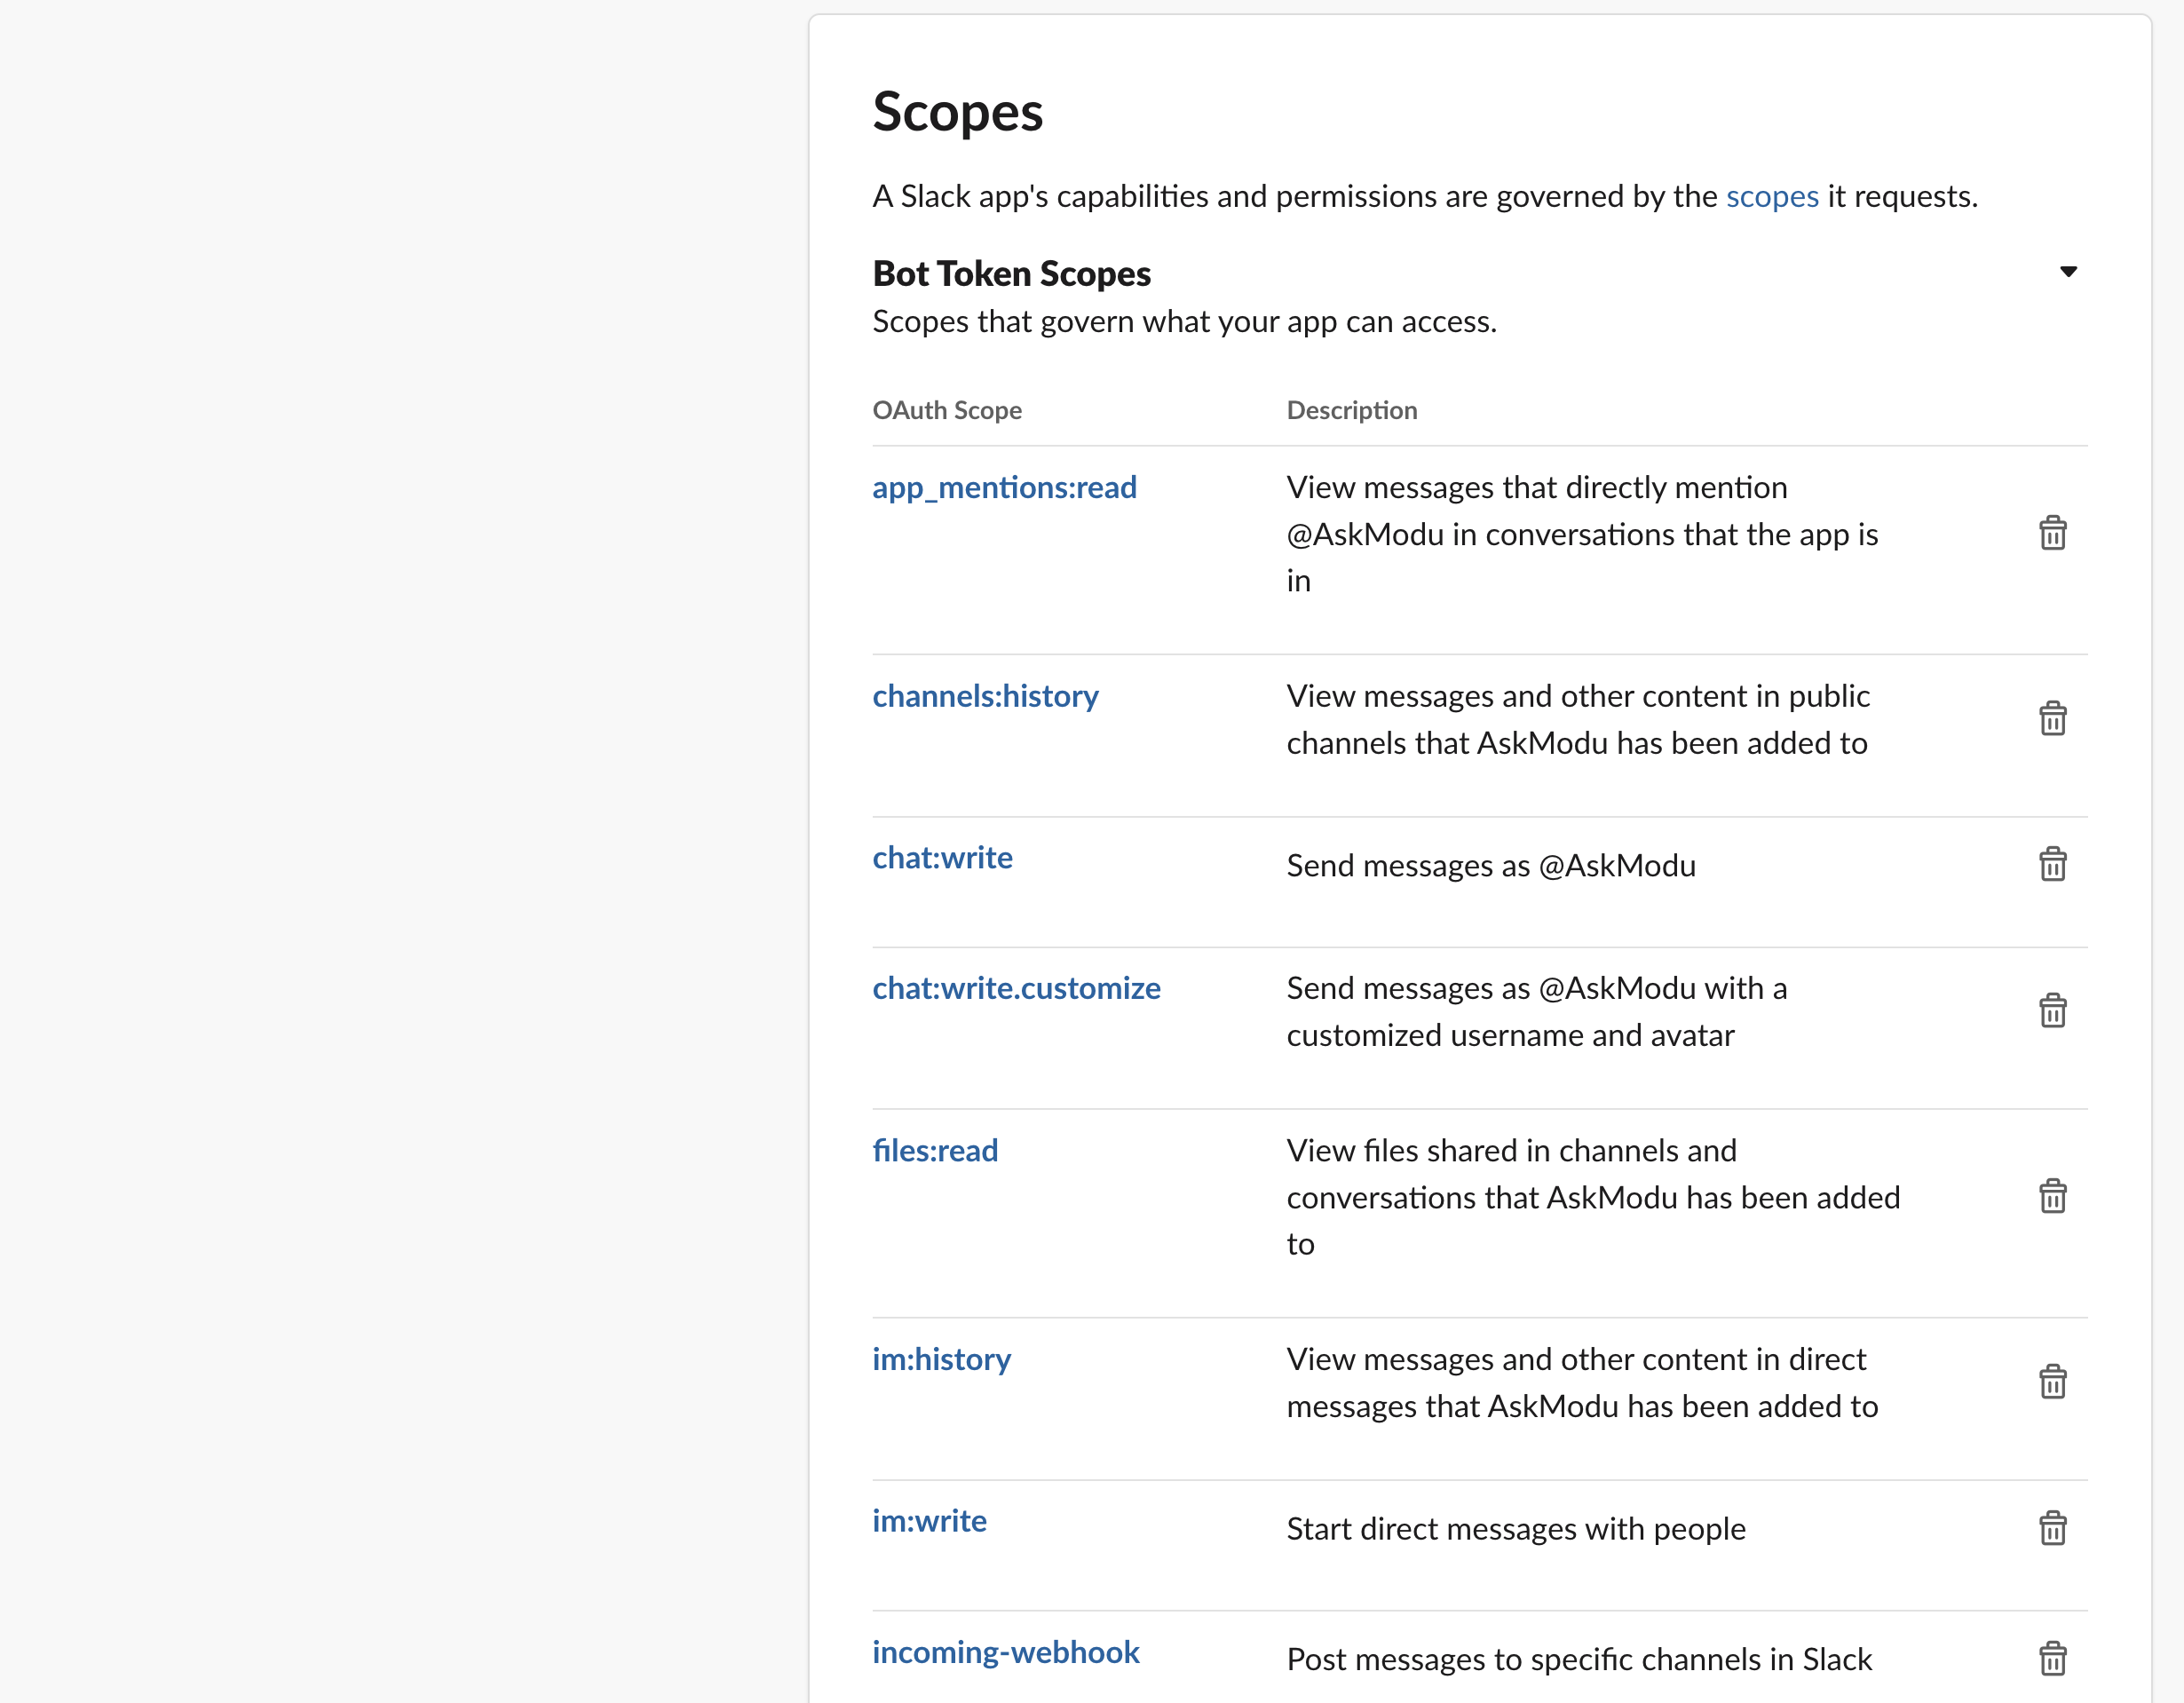Click 'Post messages to specific channels in Slack'

click(1579, 1660)
